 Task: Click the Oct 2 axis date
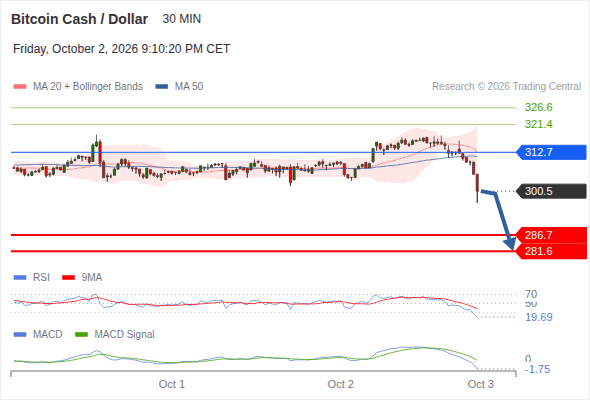[341, 384]
